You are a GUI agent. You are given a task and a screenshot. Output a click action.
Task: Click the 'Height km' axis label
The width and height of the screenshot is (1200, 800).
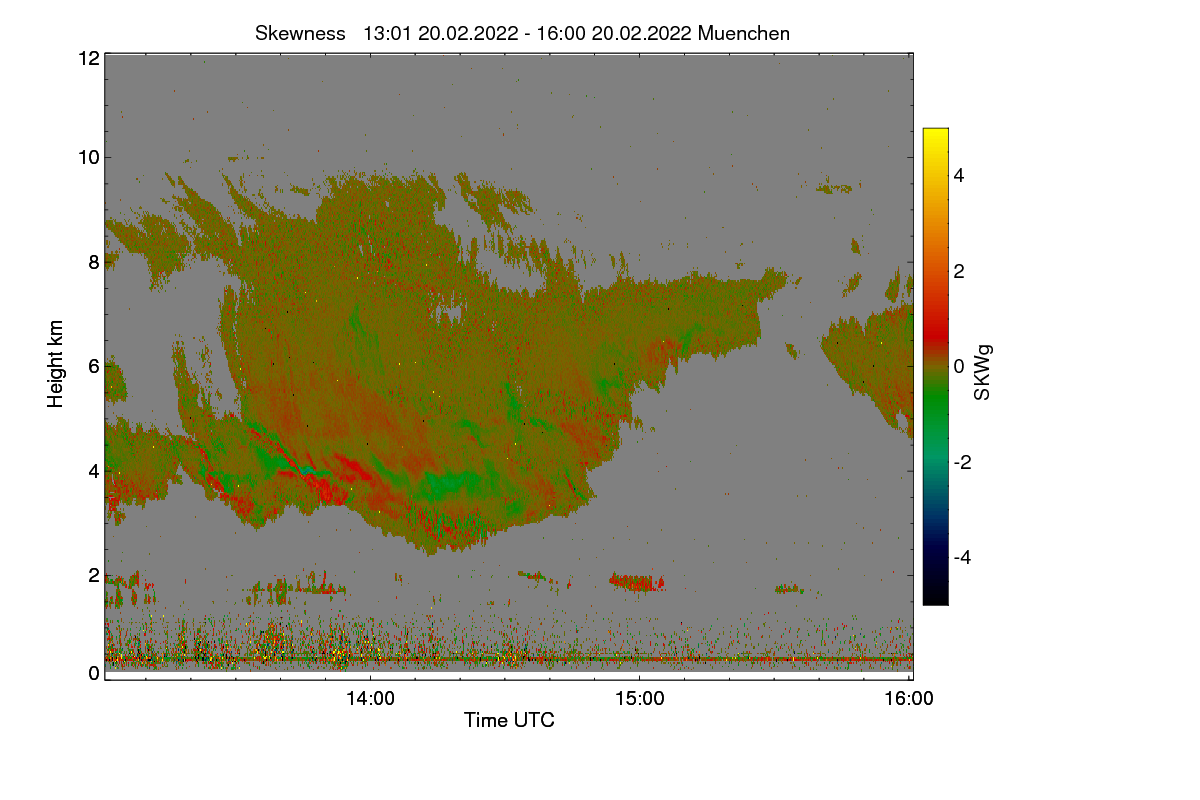point(56,364)
